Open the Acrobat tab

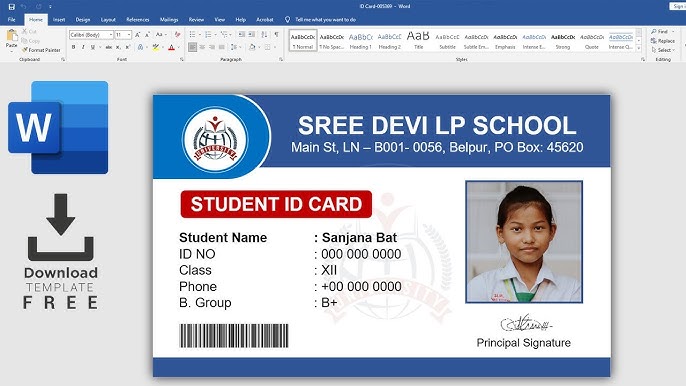265,19
